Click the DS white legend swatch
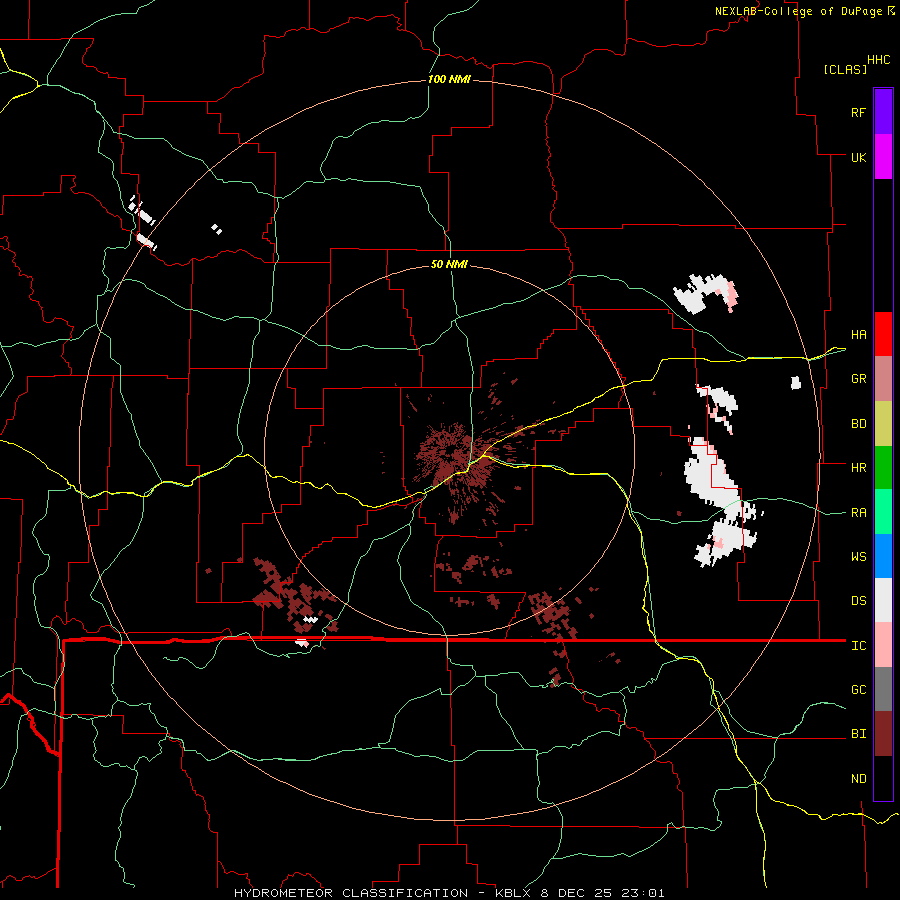The height and width of the screenshot is (900, 900). point(883,600)
